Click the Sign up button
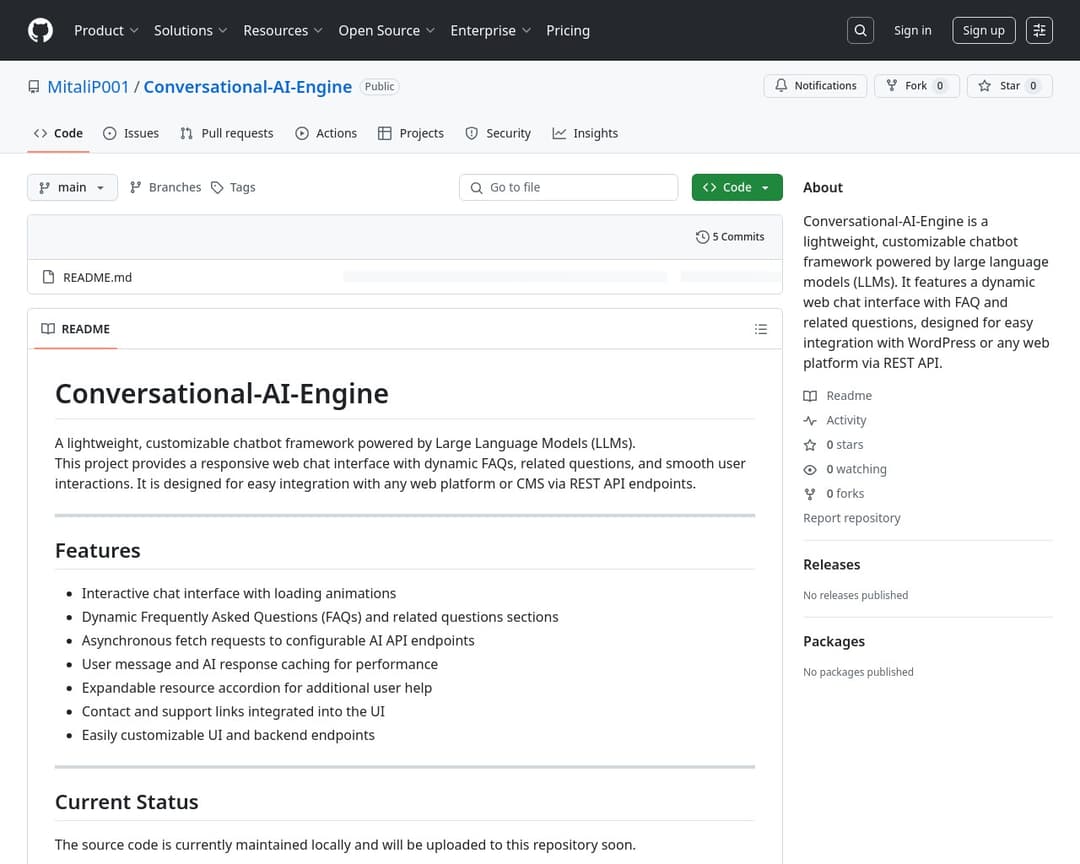 pyautogui.click(x=984, y=30)
